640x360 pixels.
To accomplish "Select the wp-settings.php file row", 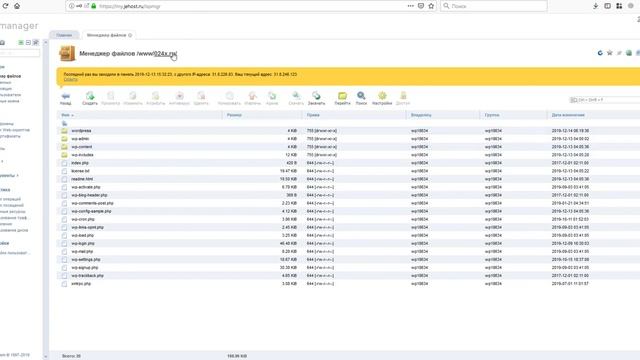I will [349, 260].
